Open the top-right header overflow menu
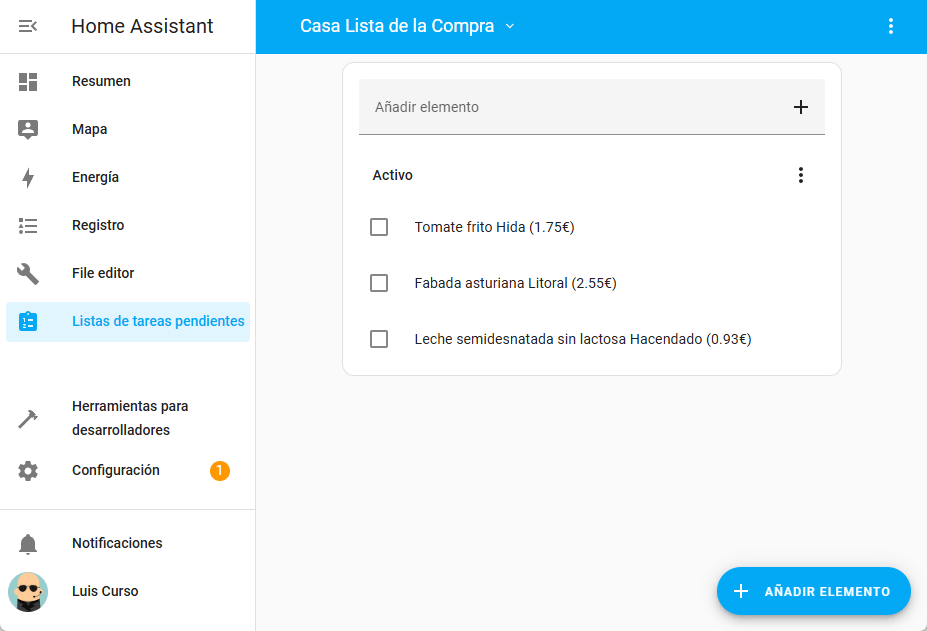 coord(890,26)
